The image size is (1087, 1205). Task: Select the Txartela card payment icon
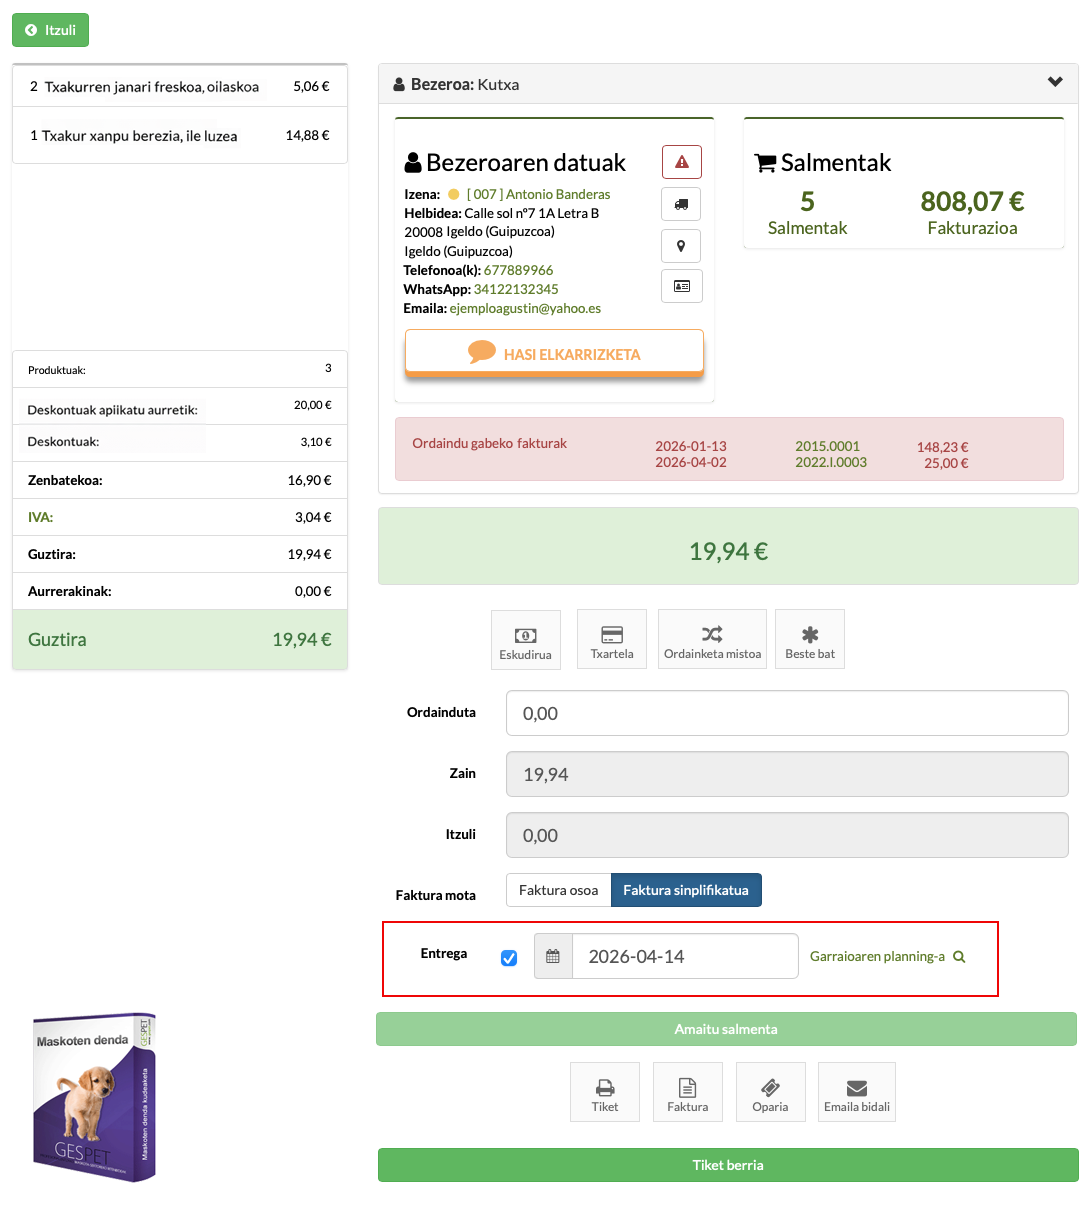click(611, 639)
